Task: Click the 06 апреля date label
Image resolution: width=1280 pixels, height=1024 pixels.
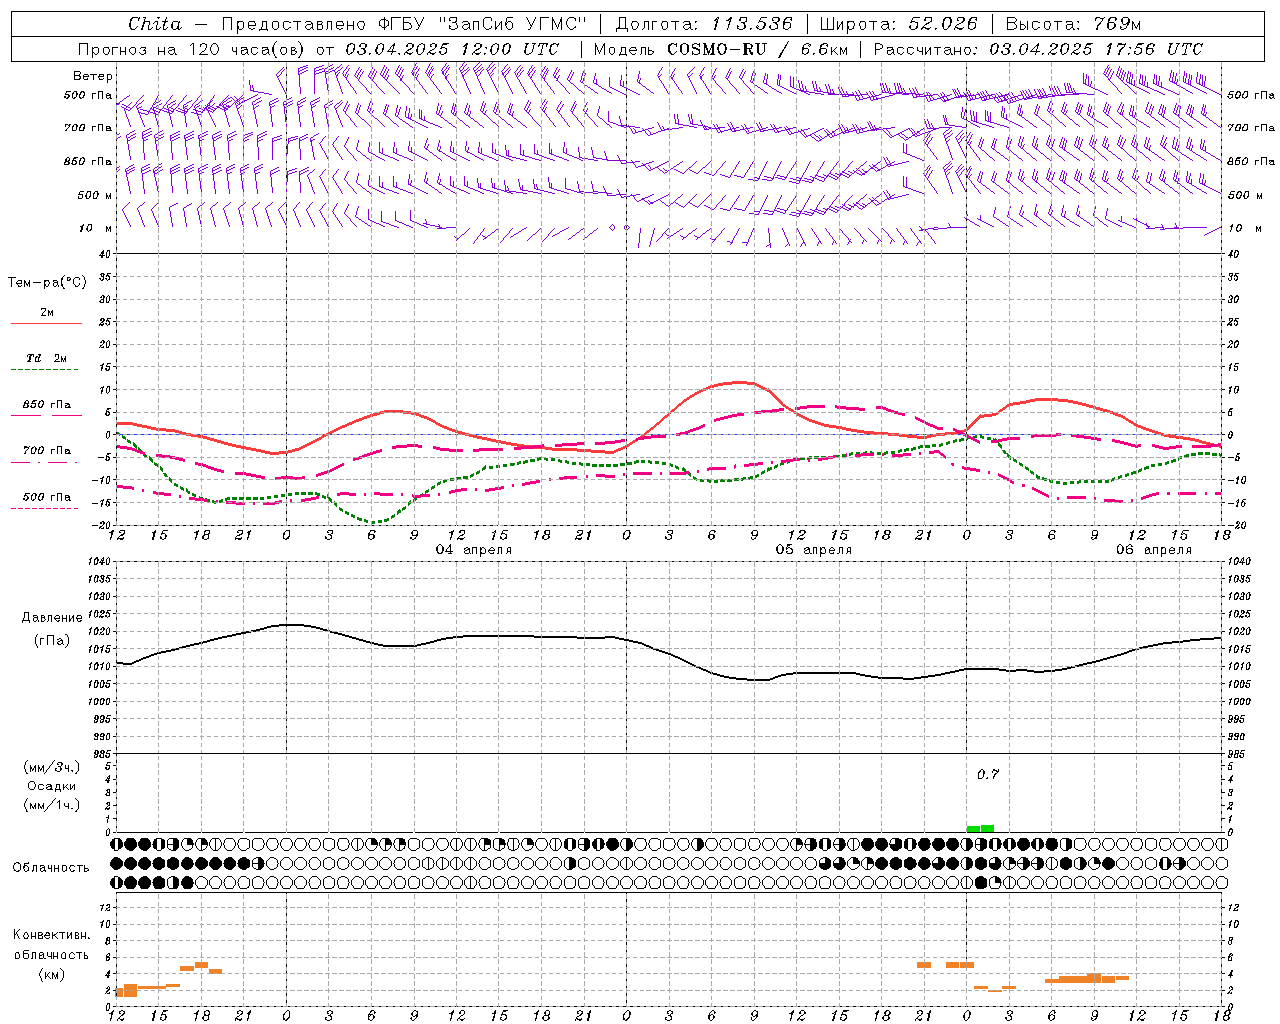Action: tap(1154, 550)
